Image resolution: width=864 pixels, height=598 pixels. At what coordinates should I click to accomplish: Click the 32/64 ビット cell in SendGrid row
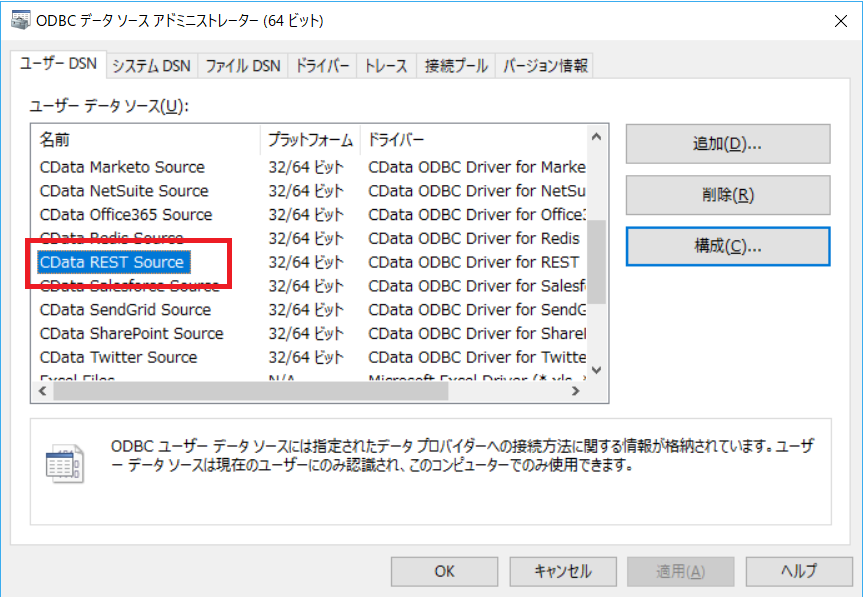[x=306, y=310]
